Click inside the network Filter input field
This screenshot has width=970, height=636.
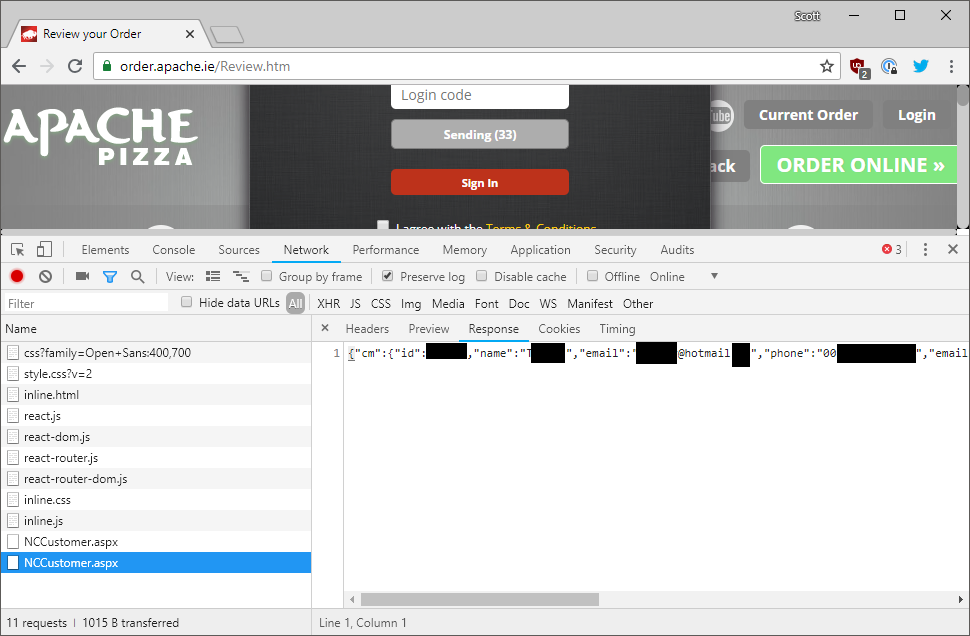click(x=85, y=302)
